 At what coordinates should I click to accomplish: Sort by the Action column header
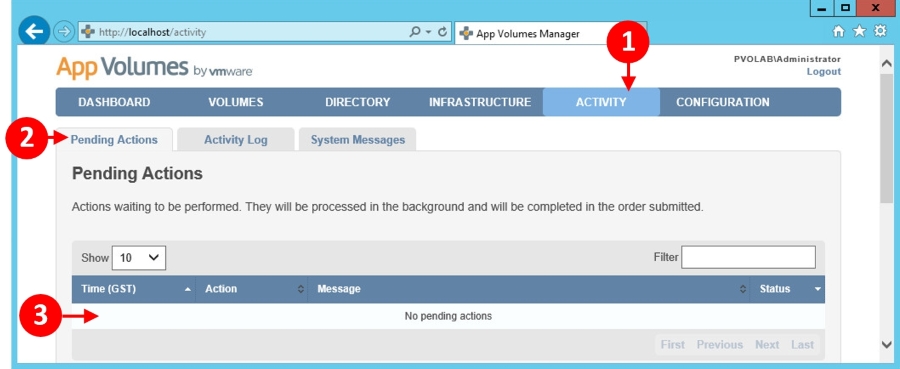(x=251, y=289)
